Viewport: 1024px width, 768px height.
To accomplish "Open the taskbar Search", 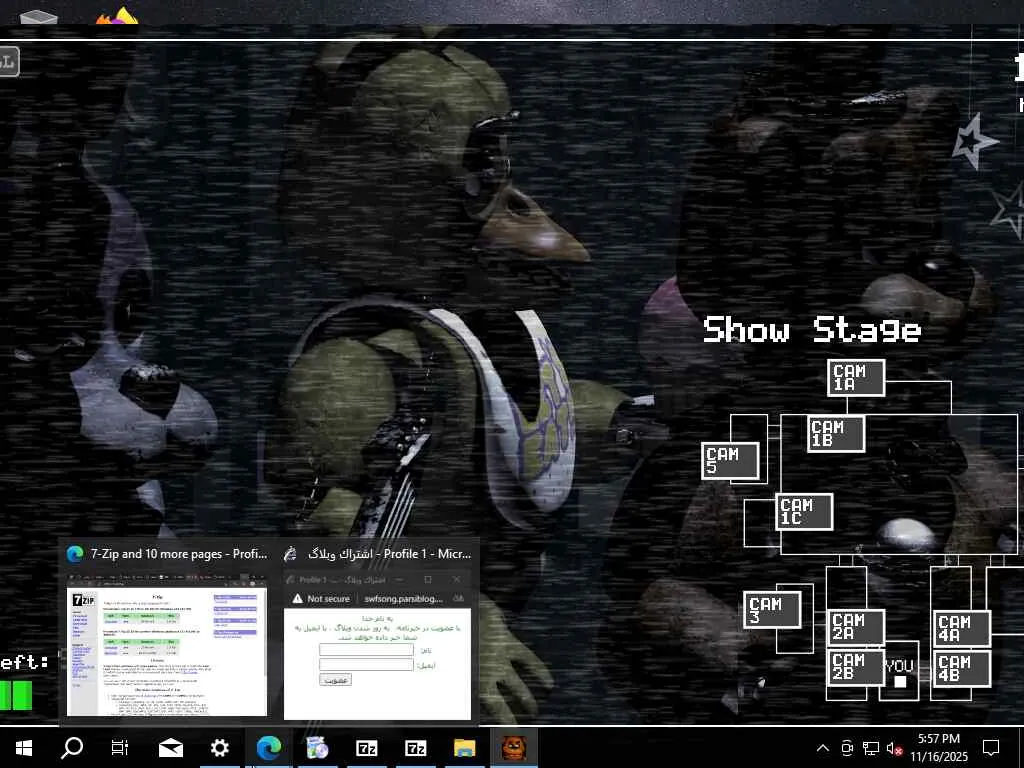I will pos(72,748).
